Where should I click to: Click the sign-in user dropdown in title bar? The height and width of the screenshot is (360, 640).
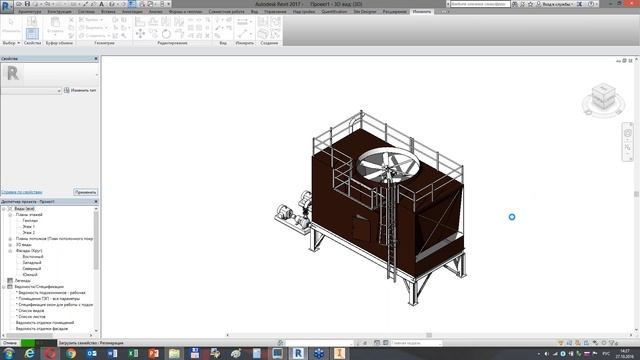[557, 4]
